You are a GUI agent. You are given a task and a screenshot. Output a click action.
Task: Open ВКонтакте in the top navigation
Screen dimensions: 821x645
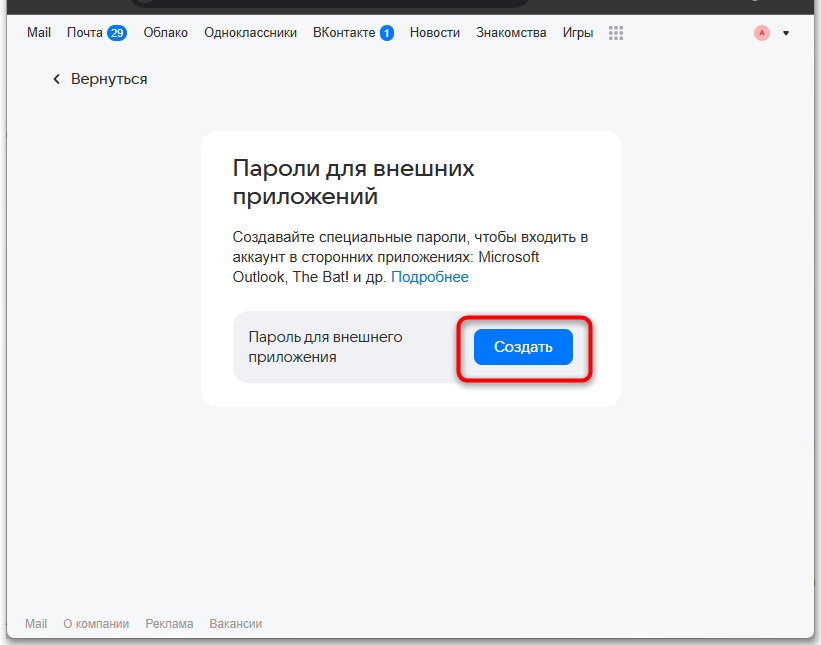(x=344, y=32)
